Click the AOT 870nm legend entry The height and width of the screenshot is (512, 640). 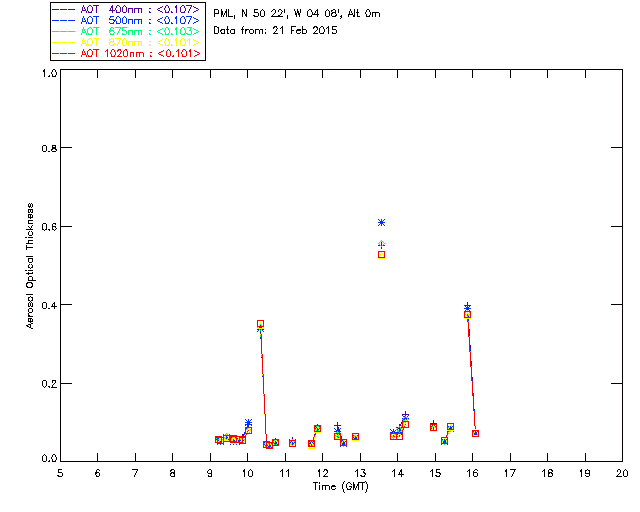[127, 42]
